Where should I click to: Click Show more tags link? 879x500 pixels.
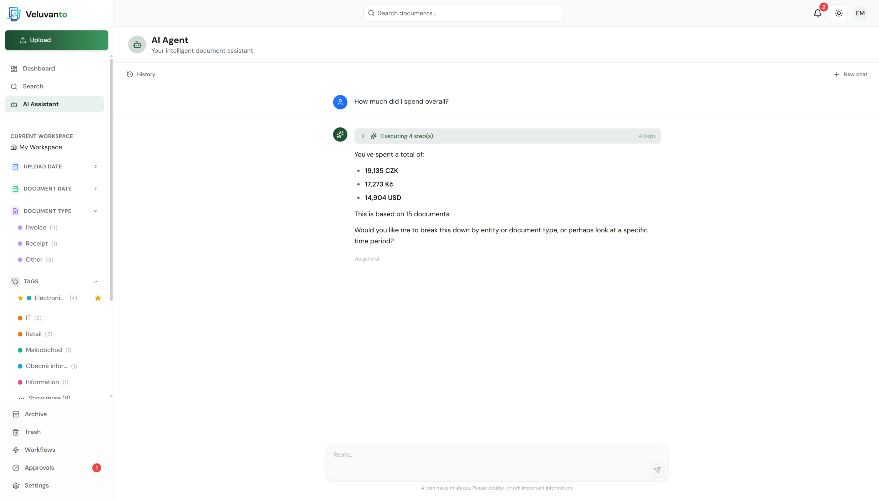click(x=45, y=398)
